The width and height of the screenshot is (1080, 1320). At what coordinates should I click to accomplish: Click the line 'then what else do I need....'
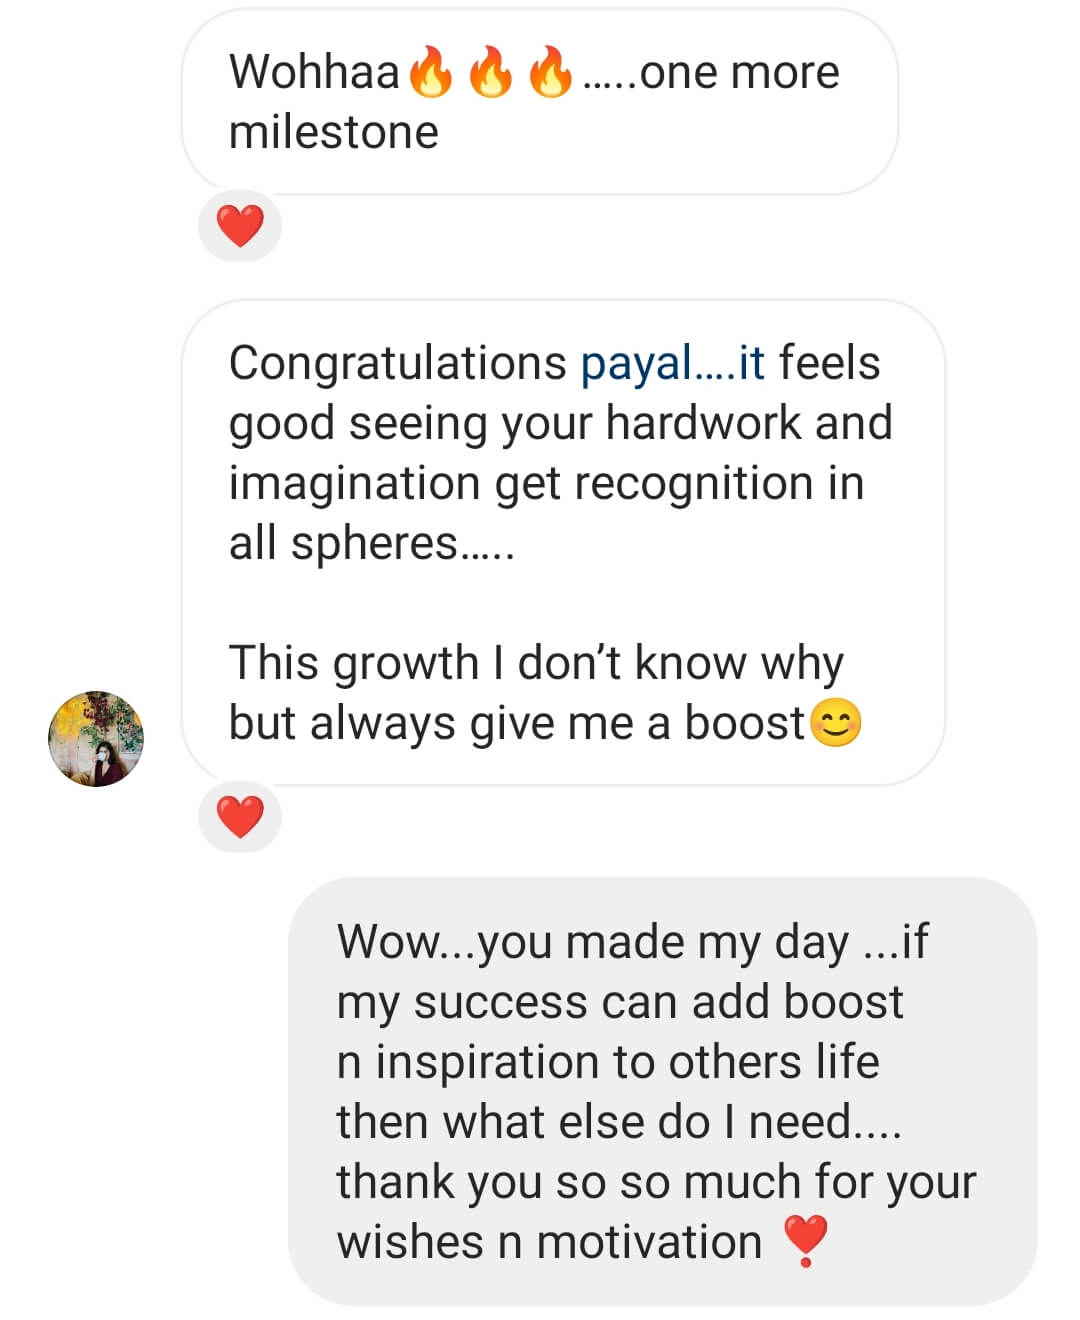tap(618, 1122)
